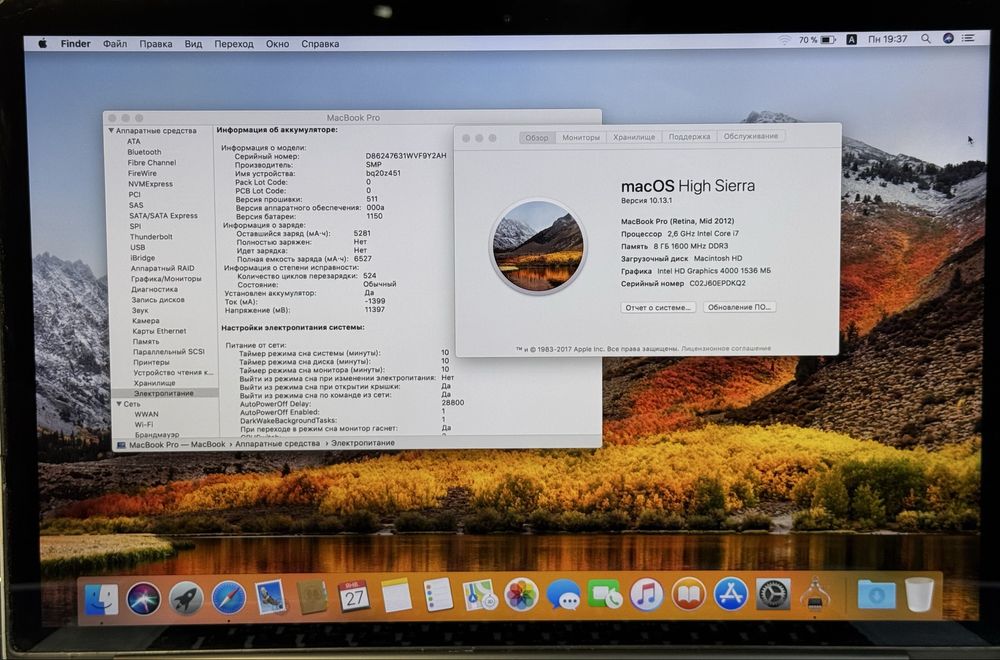Switch to the Поддержка tab
This screenshot has height=660, width=1000.
point(689,136)
